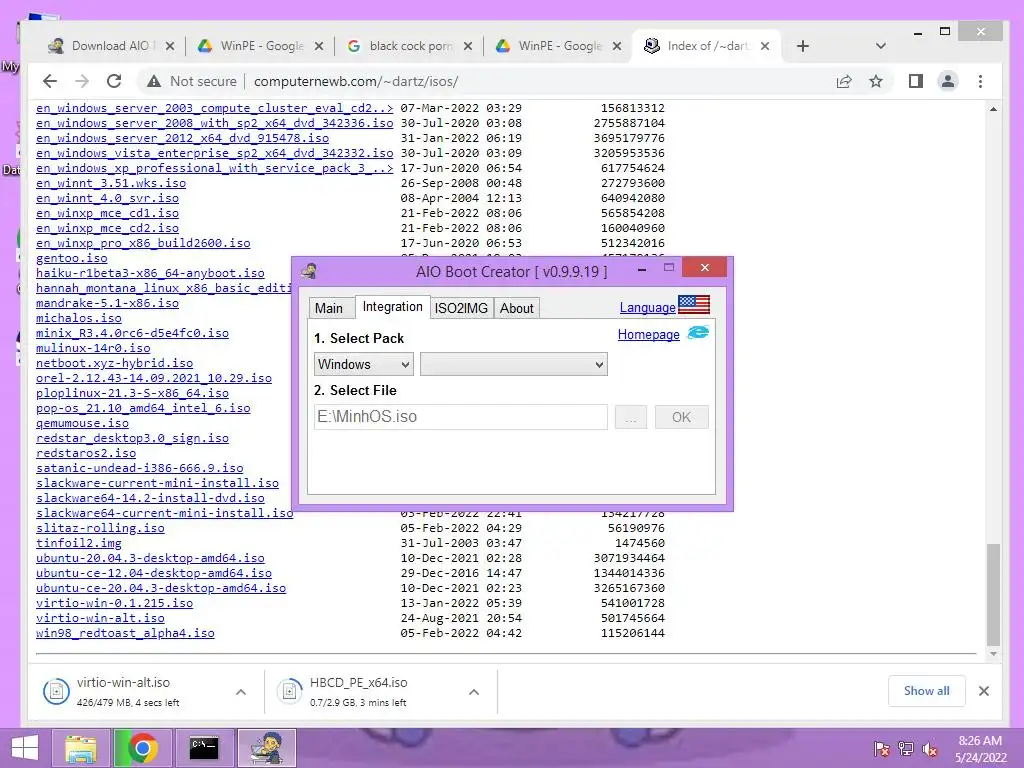
Task: Click the browse '...' button
Action: (x=631, y=417)
